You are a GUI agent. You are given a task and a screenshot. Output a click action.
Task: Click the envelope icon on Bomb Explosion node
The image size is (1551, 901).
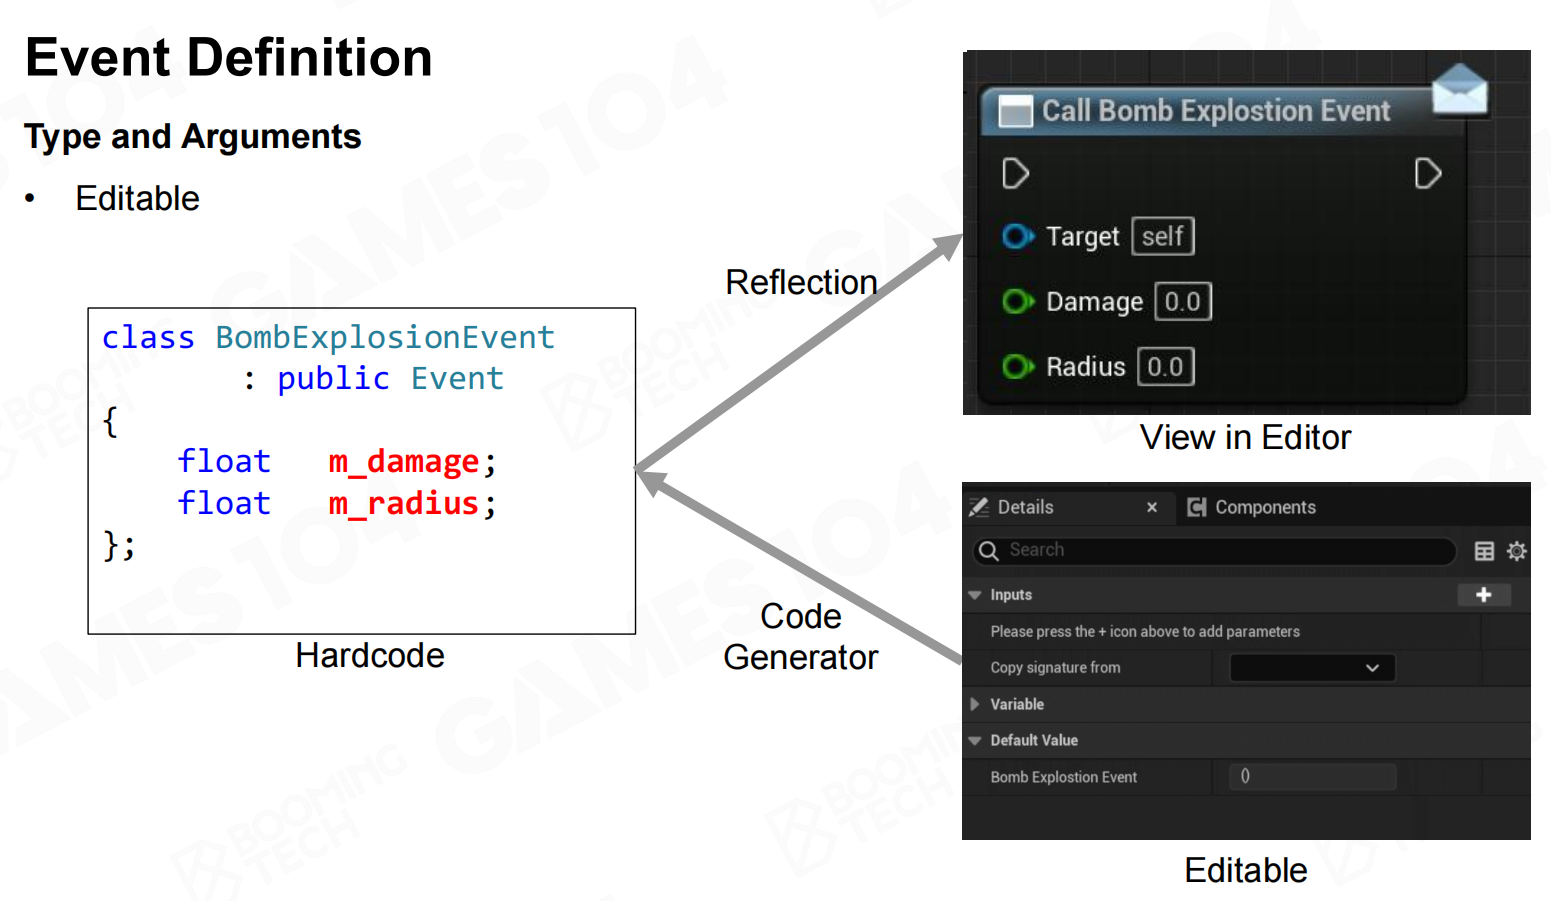(1459, 91)
